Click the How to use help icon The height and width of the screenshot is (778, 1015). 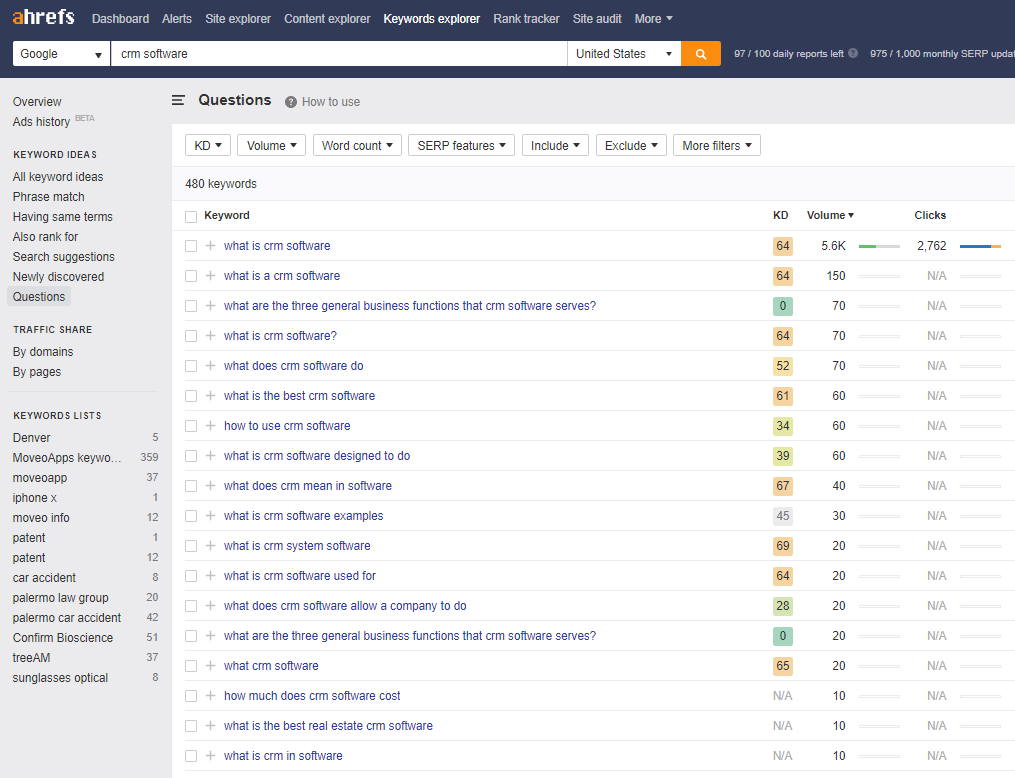click(291, 102)
